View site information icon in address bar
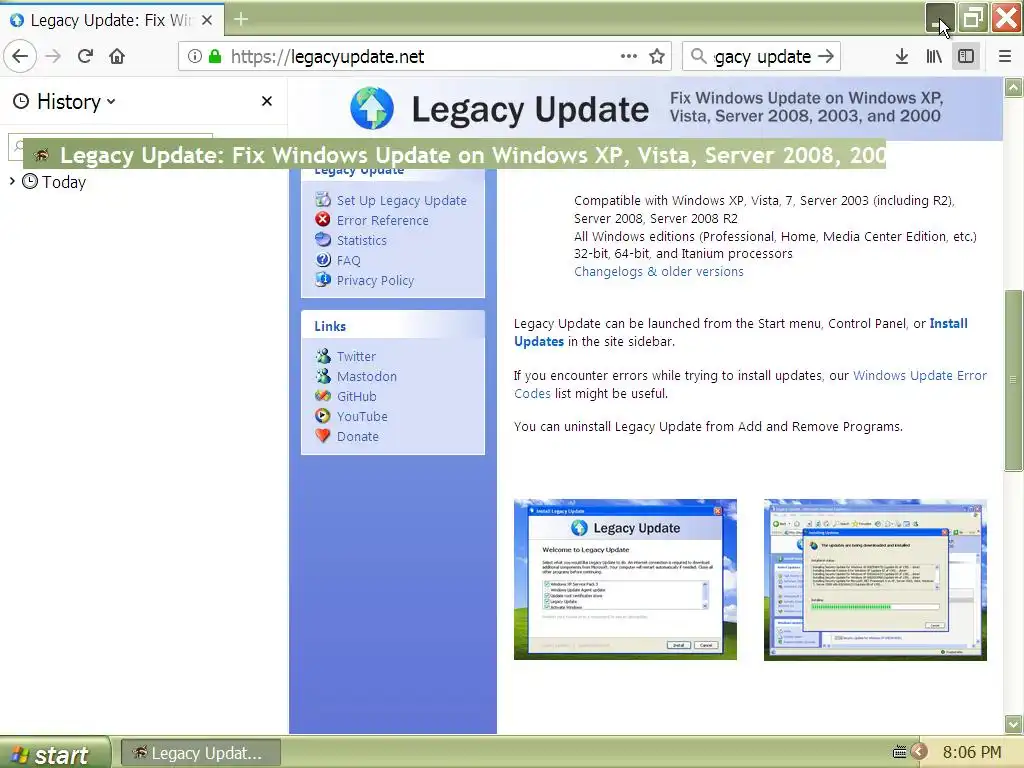The image size is (1024, 768). pyautogui.click(x=195, y=56)
